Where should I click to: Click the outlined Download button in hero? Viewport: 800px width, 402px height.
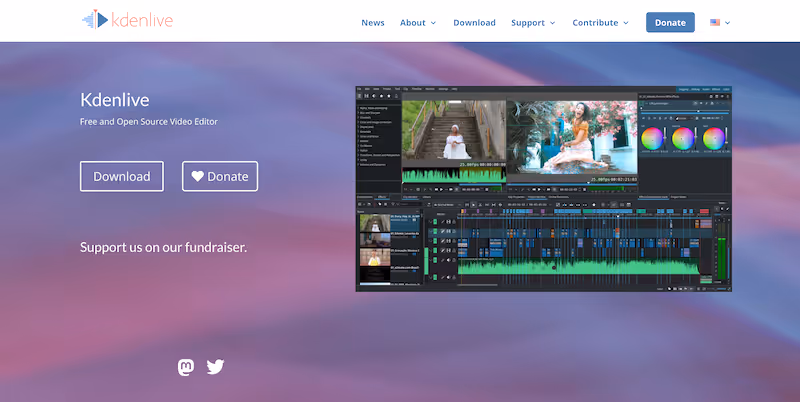coord(122,177)
